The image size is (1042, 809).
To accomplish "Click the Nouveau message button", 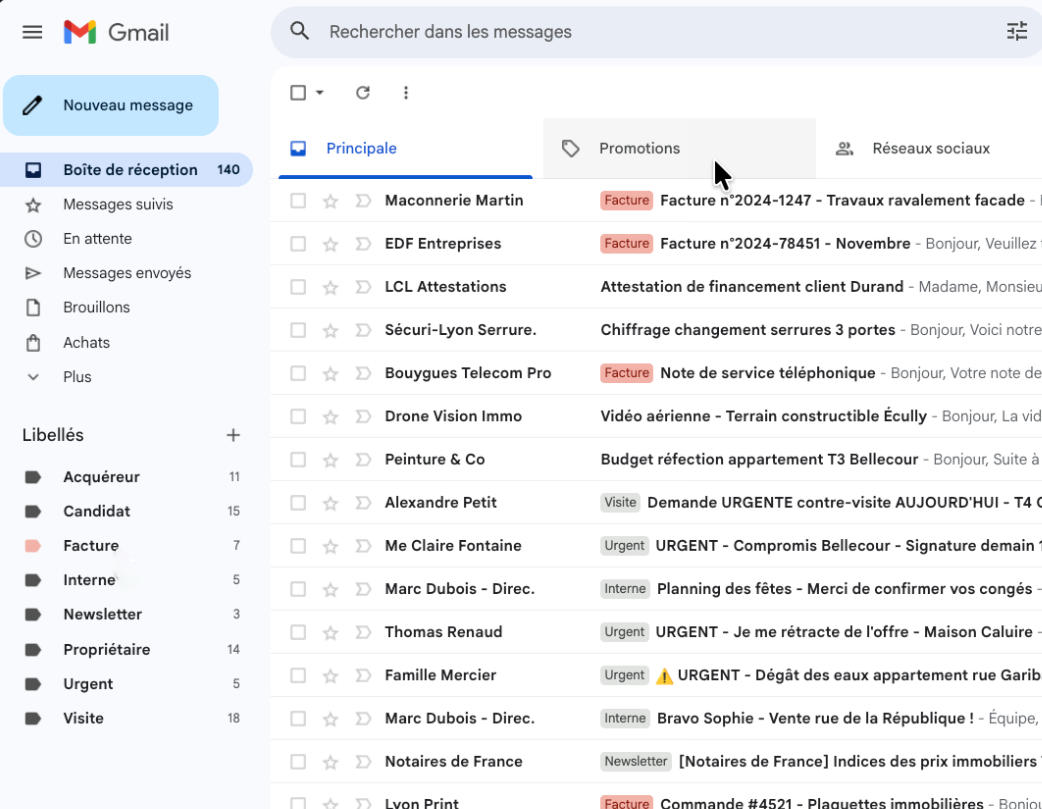I will click(111, 105).
